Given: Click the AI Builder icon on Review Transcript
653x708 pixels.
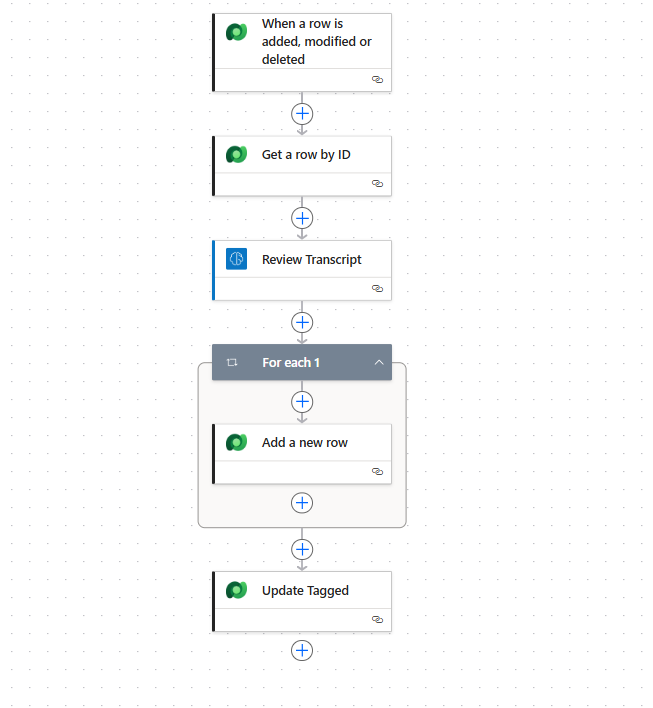Looking at the screenshot, I should pyautogui.click(x=237, y=259).
